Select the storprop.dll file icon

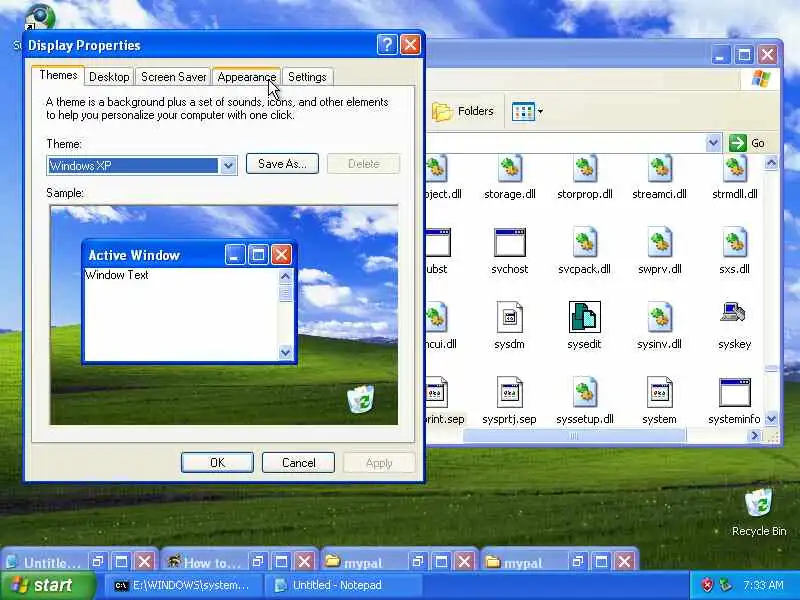(585, 169)
